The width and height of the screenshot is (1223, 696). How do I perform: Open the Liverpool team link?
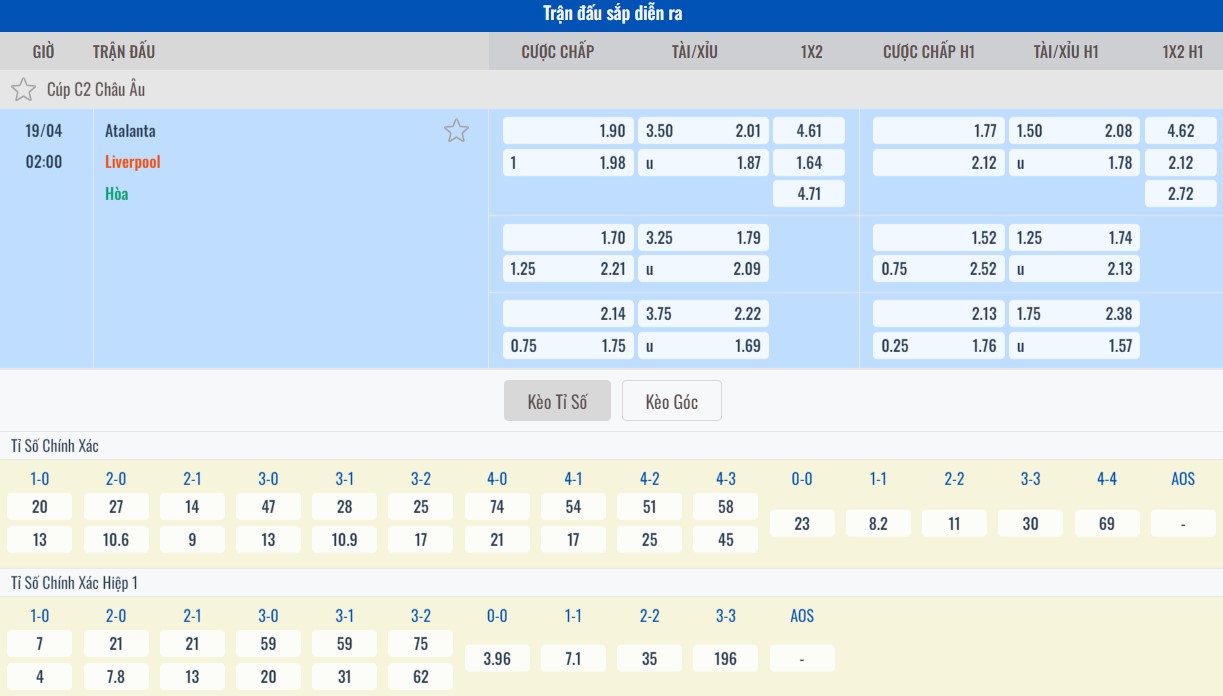[132, 162]
